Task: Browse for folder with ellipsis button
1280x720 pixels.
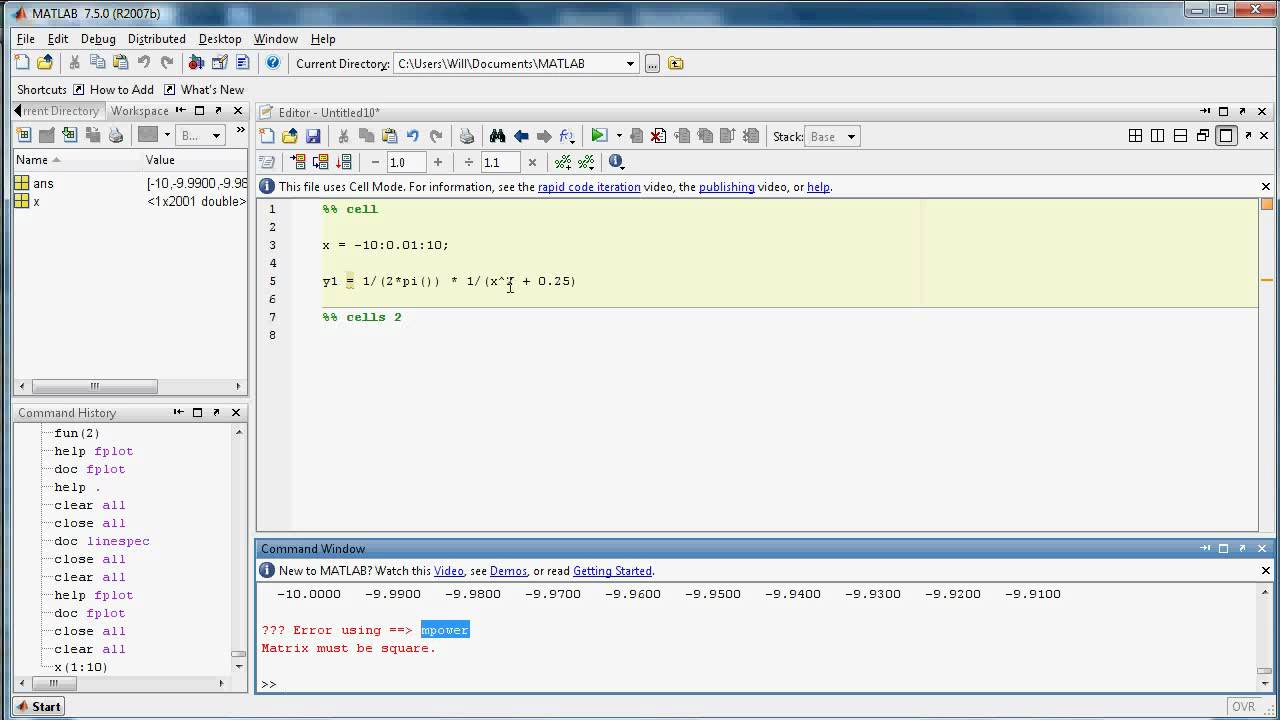Action: [652, 63]
